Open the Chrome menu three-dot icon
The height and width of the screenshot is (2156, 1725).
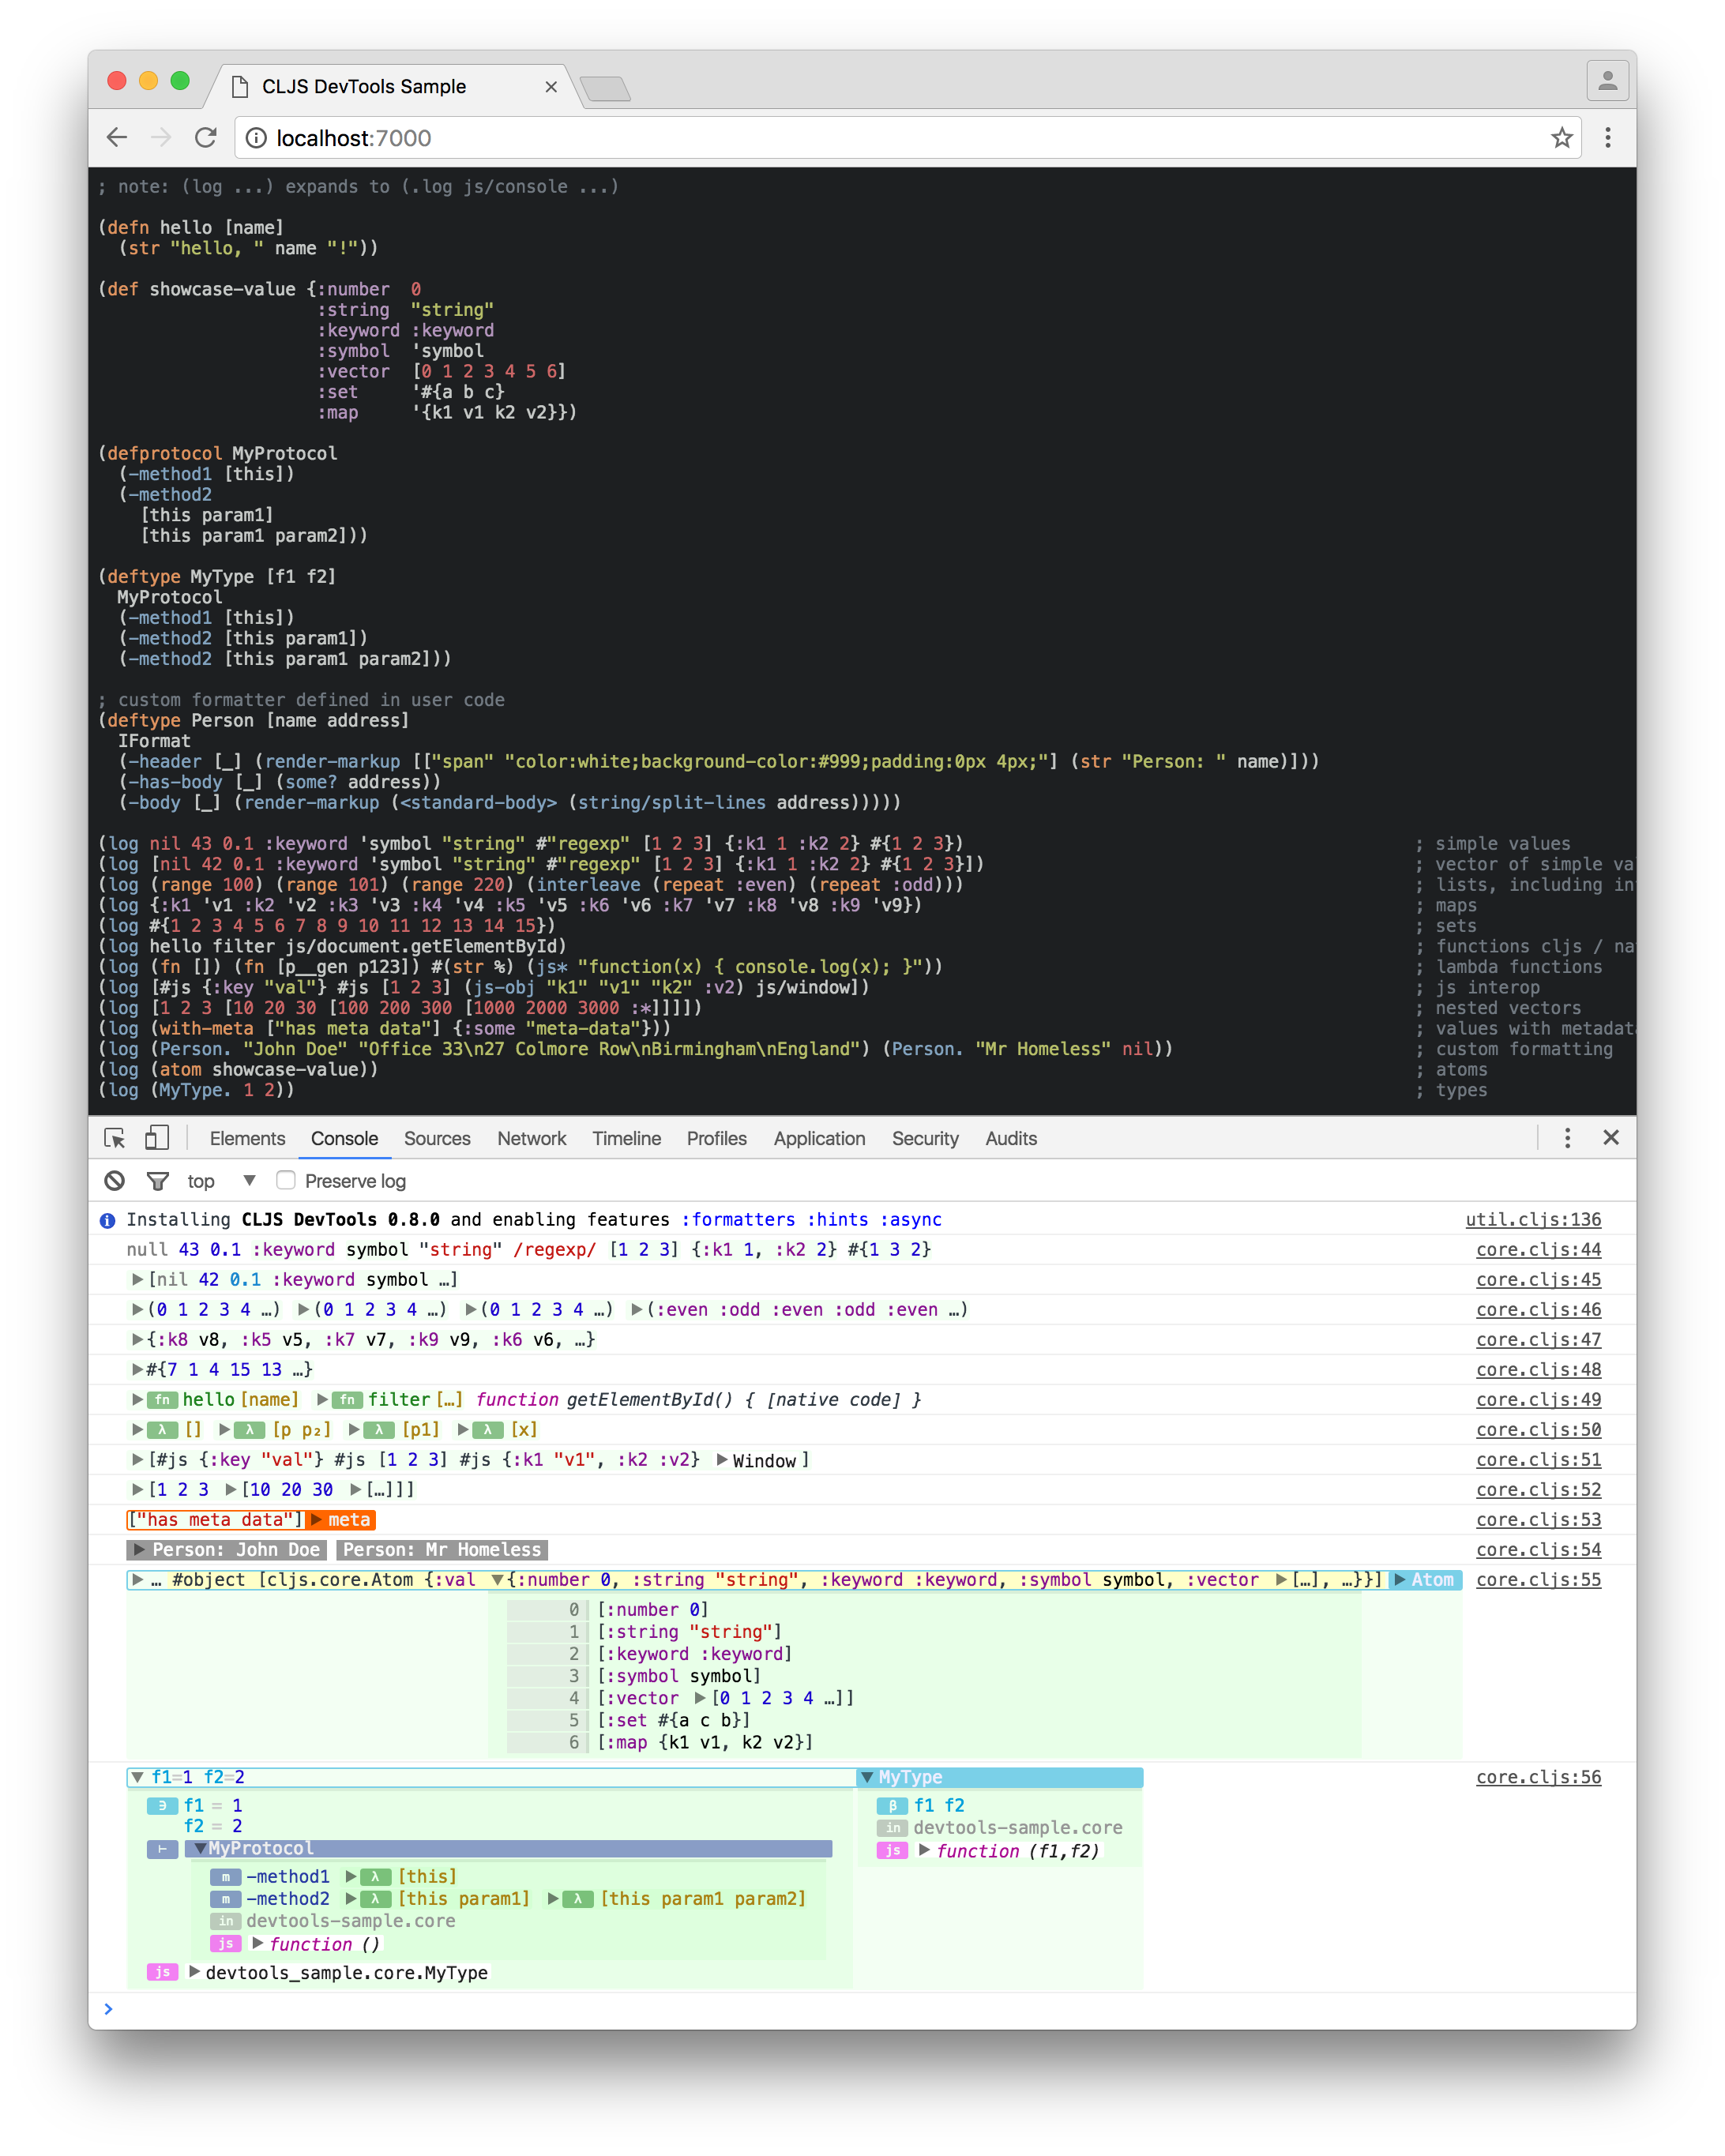(1607, 138)
